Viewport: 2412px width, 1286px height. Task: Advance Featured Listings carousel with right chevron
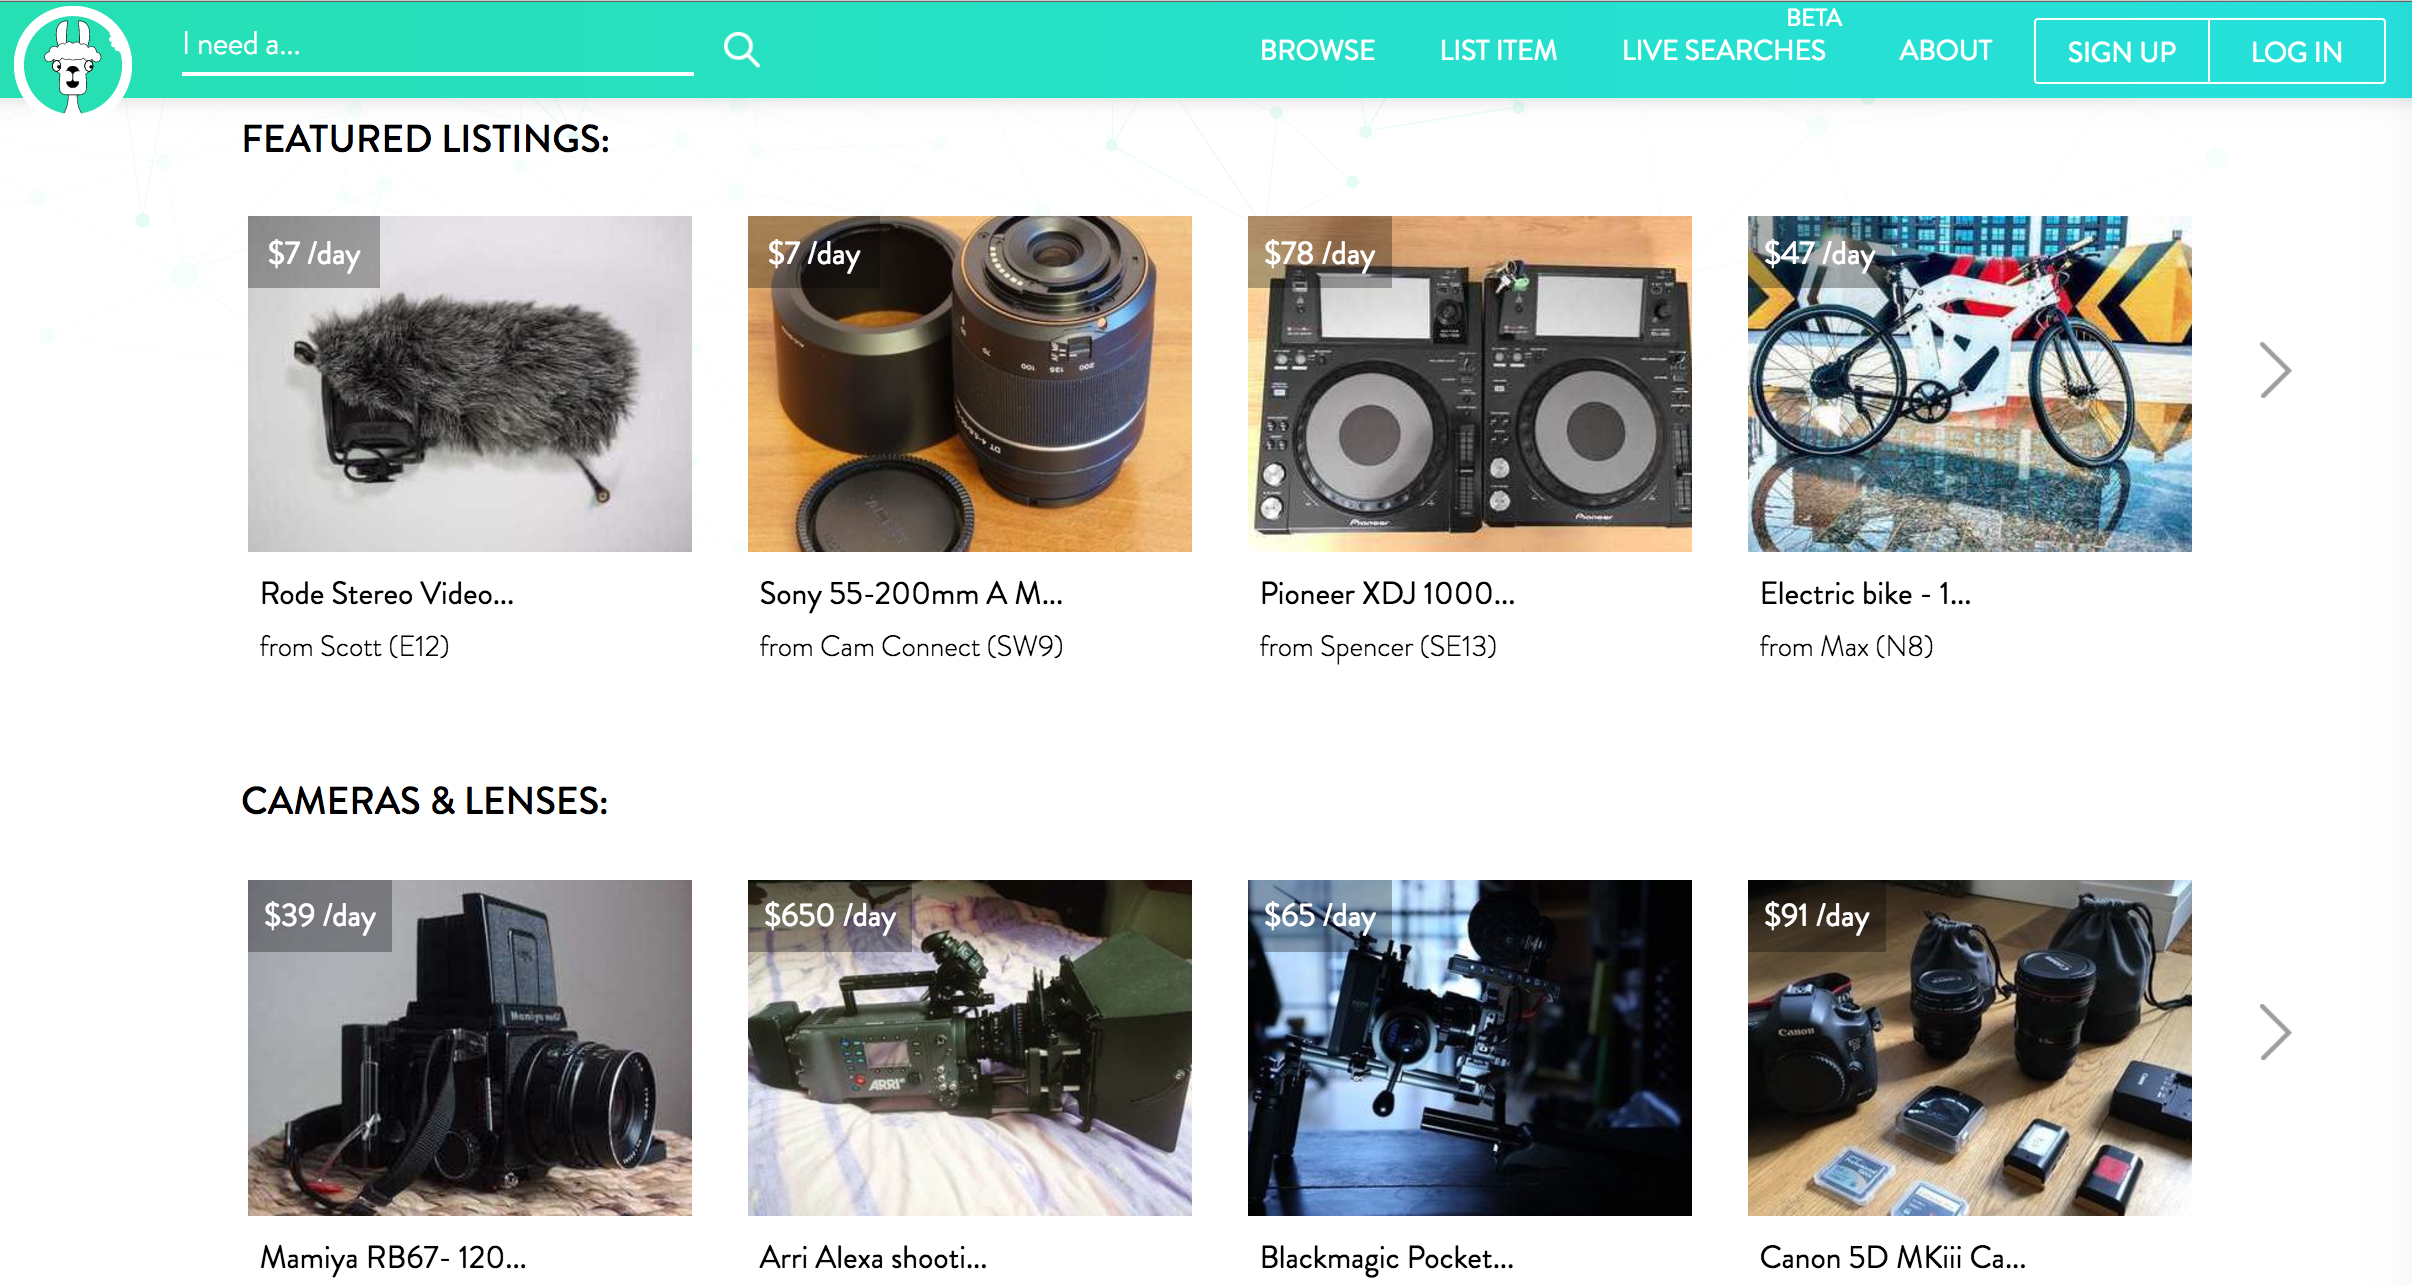coord(2274,370)
